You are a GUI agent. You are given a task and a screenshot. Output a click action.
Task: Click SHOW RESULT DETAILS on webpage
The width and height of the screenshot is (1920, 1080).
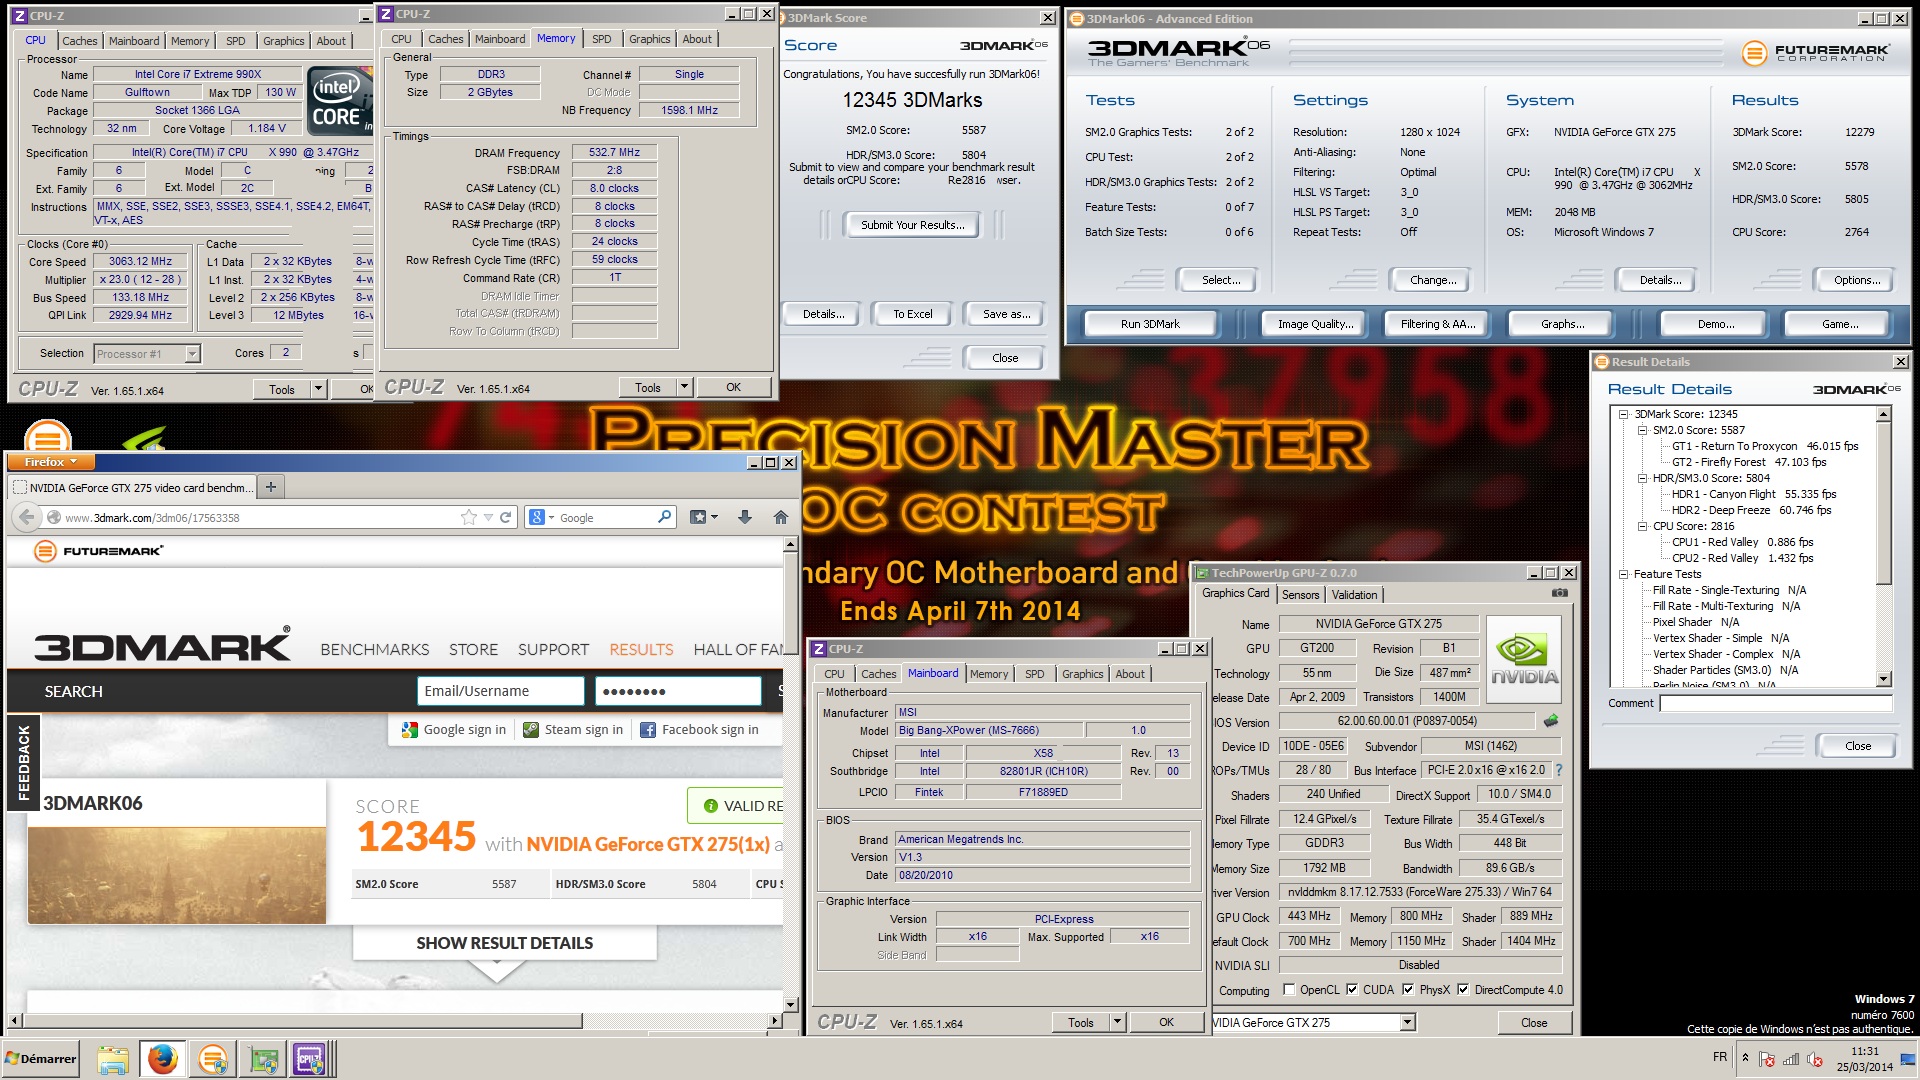504,943
